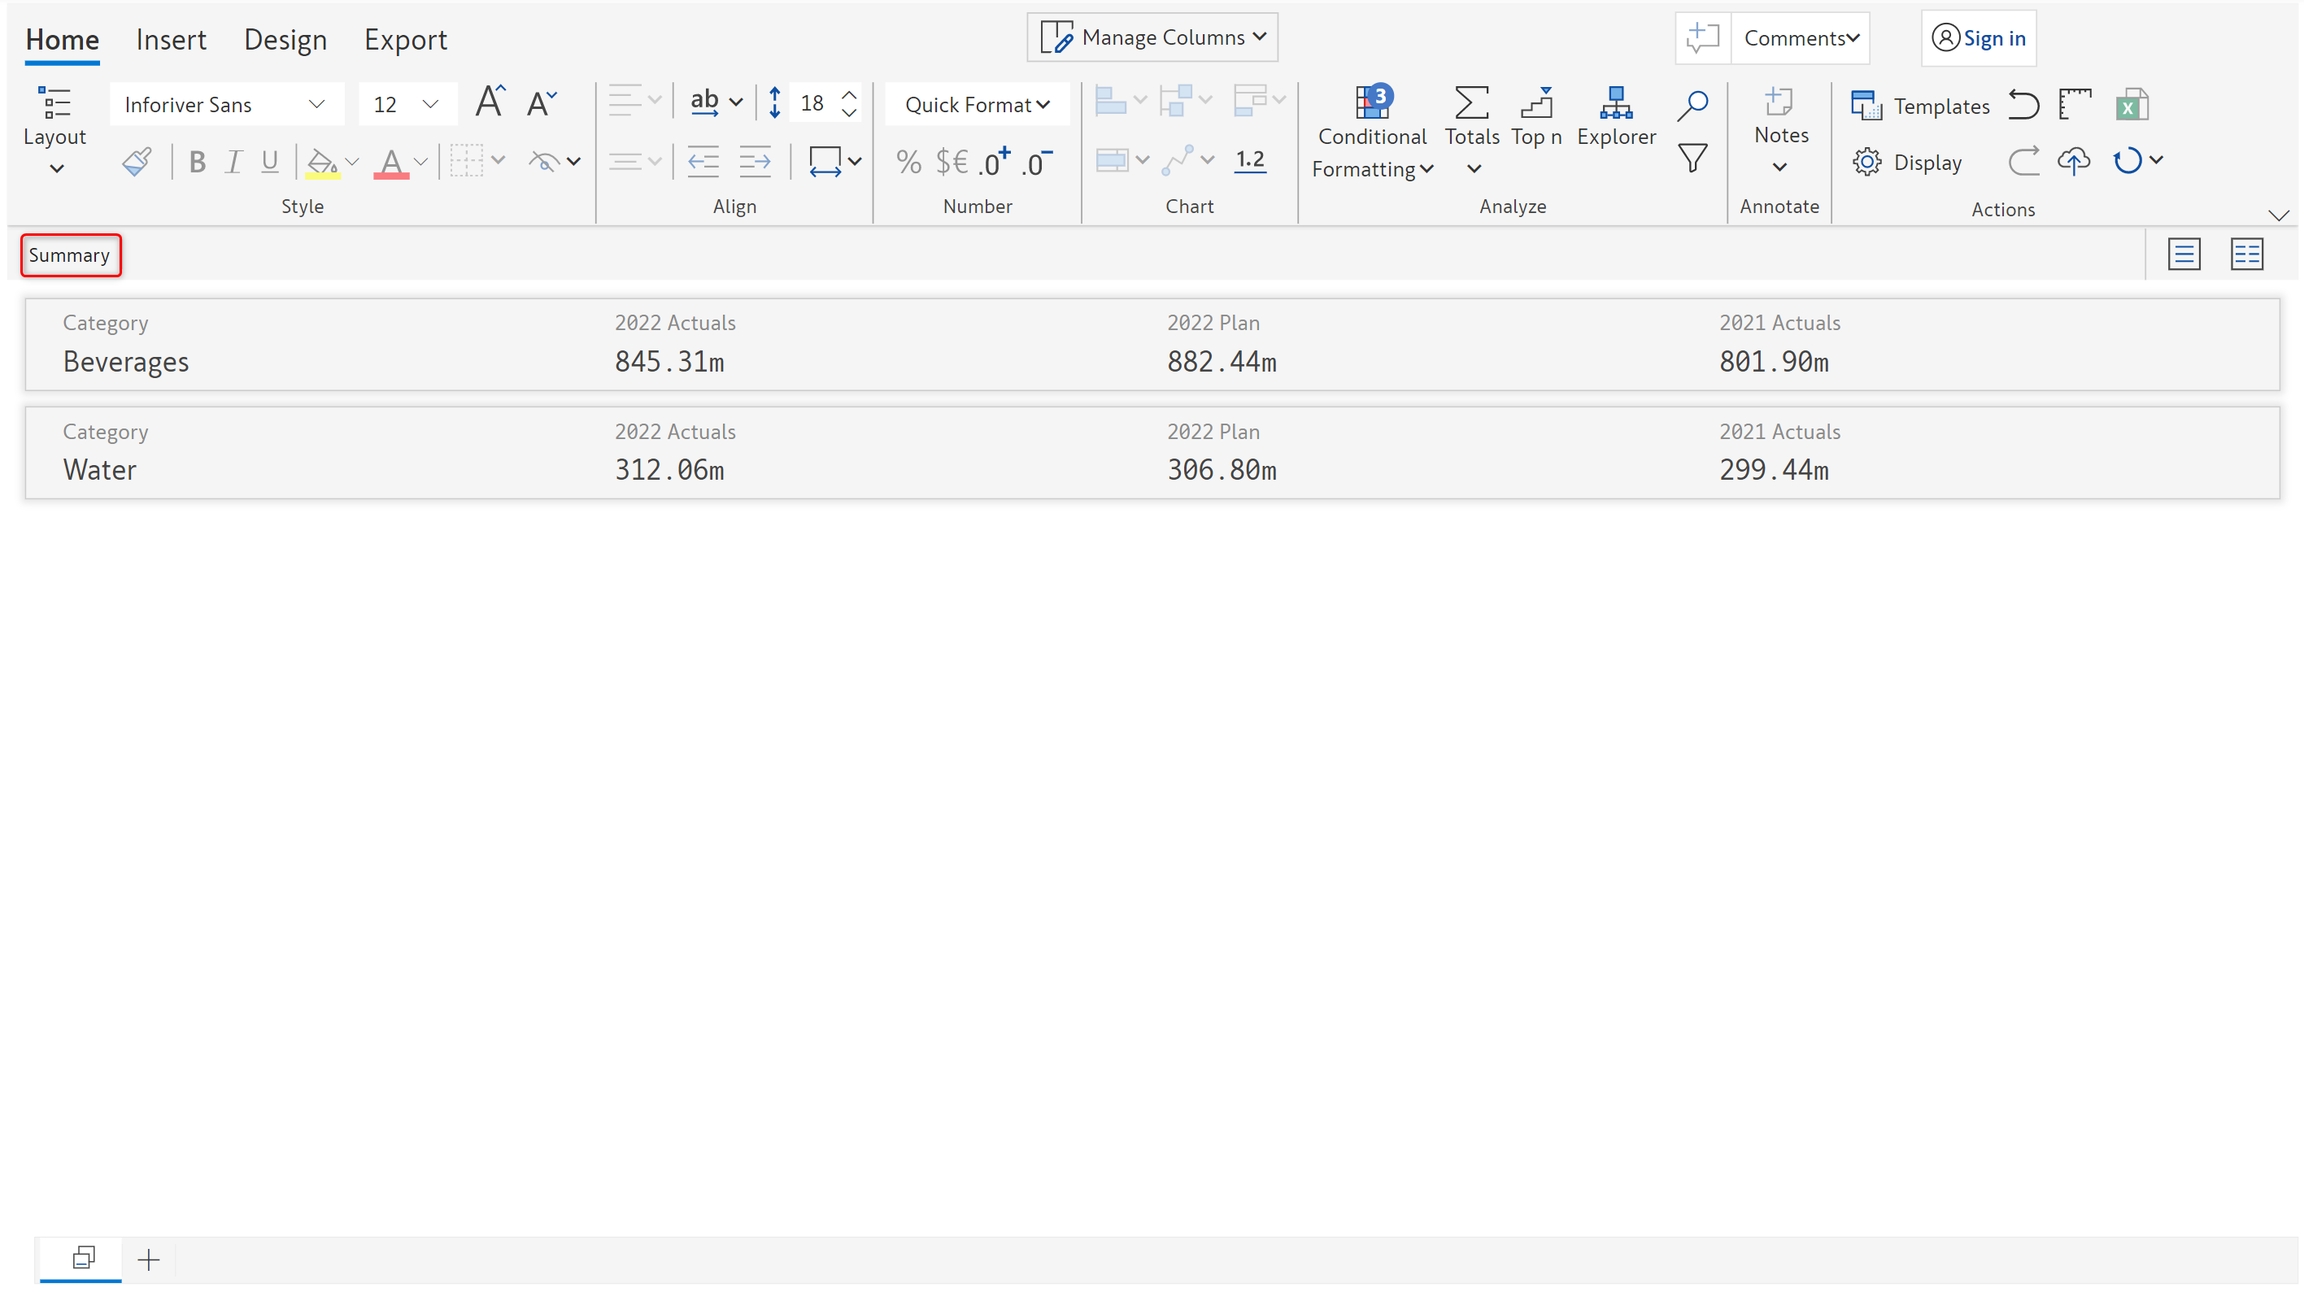Open the search magnifier tool
The width and height of the screenshot is (2304, 1292).
click(1692, 104)
